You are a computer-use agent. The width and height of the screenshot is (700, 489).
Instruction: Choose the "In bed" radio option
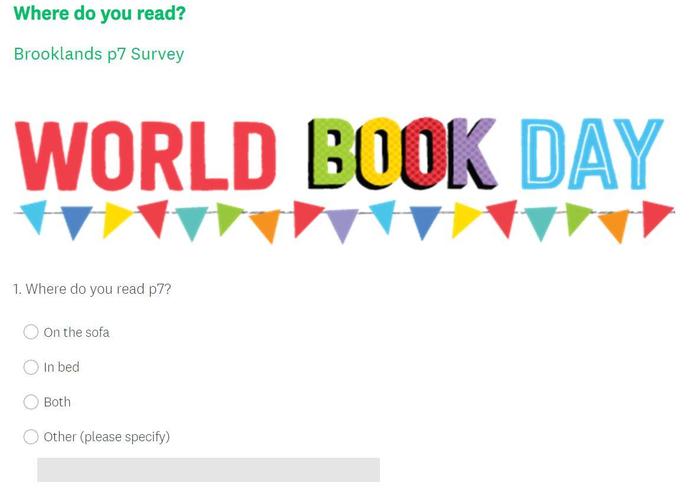31,367
